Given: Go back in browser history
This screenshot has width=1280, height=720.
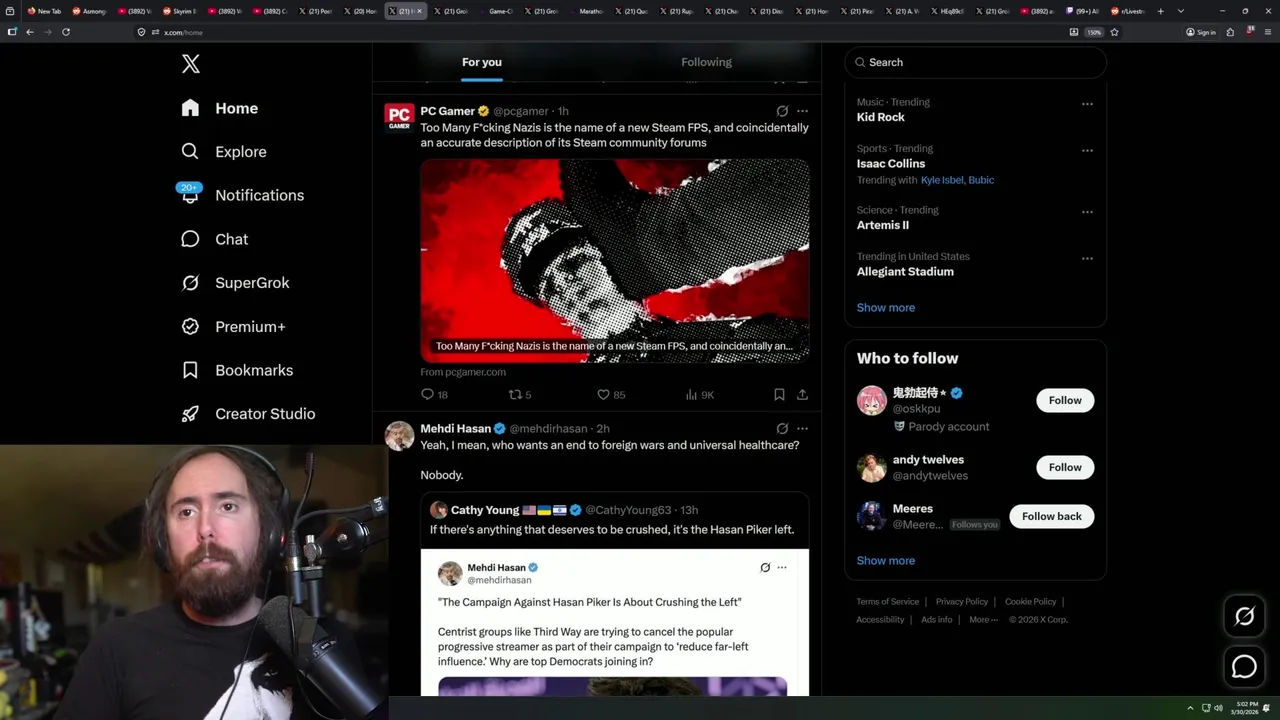Looking at the screenshot, I should (30, 32).
